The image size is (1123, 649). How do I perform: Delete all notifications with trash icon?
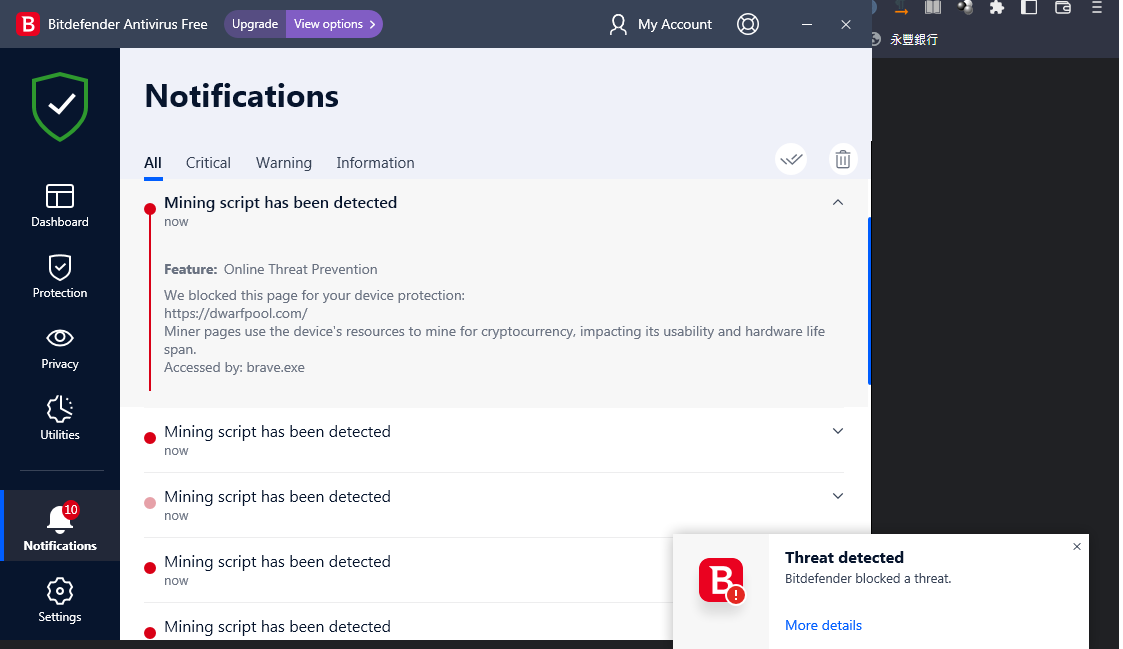click(843, 159)
